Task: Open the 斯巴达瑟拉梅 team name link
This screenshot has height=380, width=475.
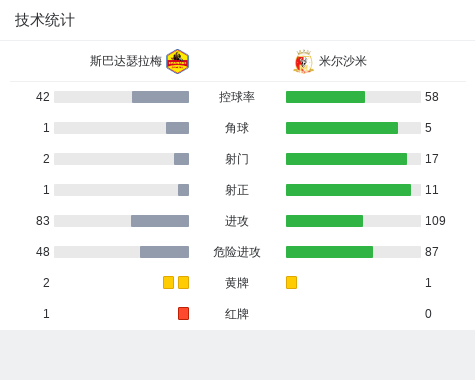Action: 126,61
